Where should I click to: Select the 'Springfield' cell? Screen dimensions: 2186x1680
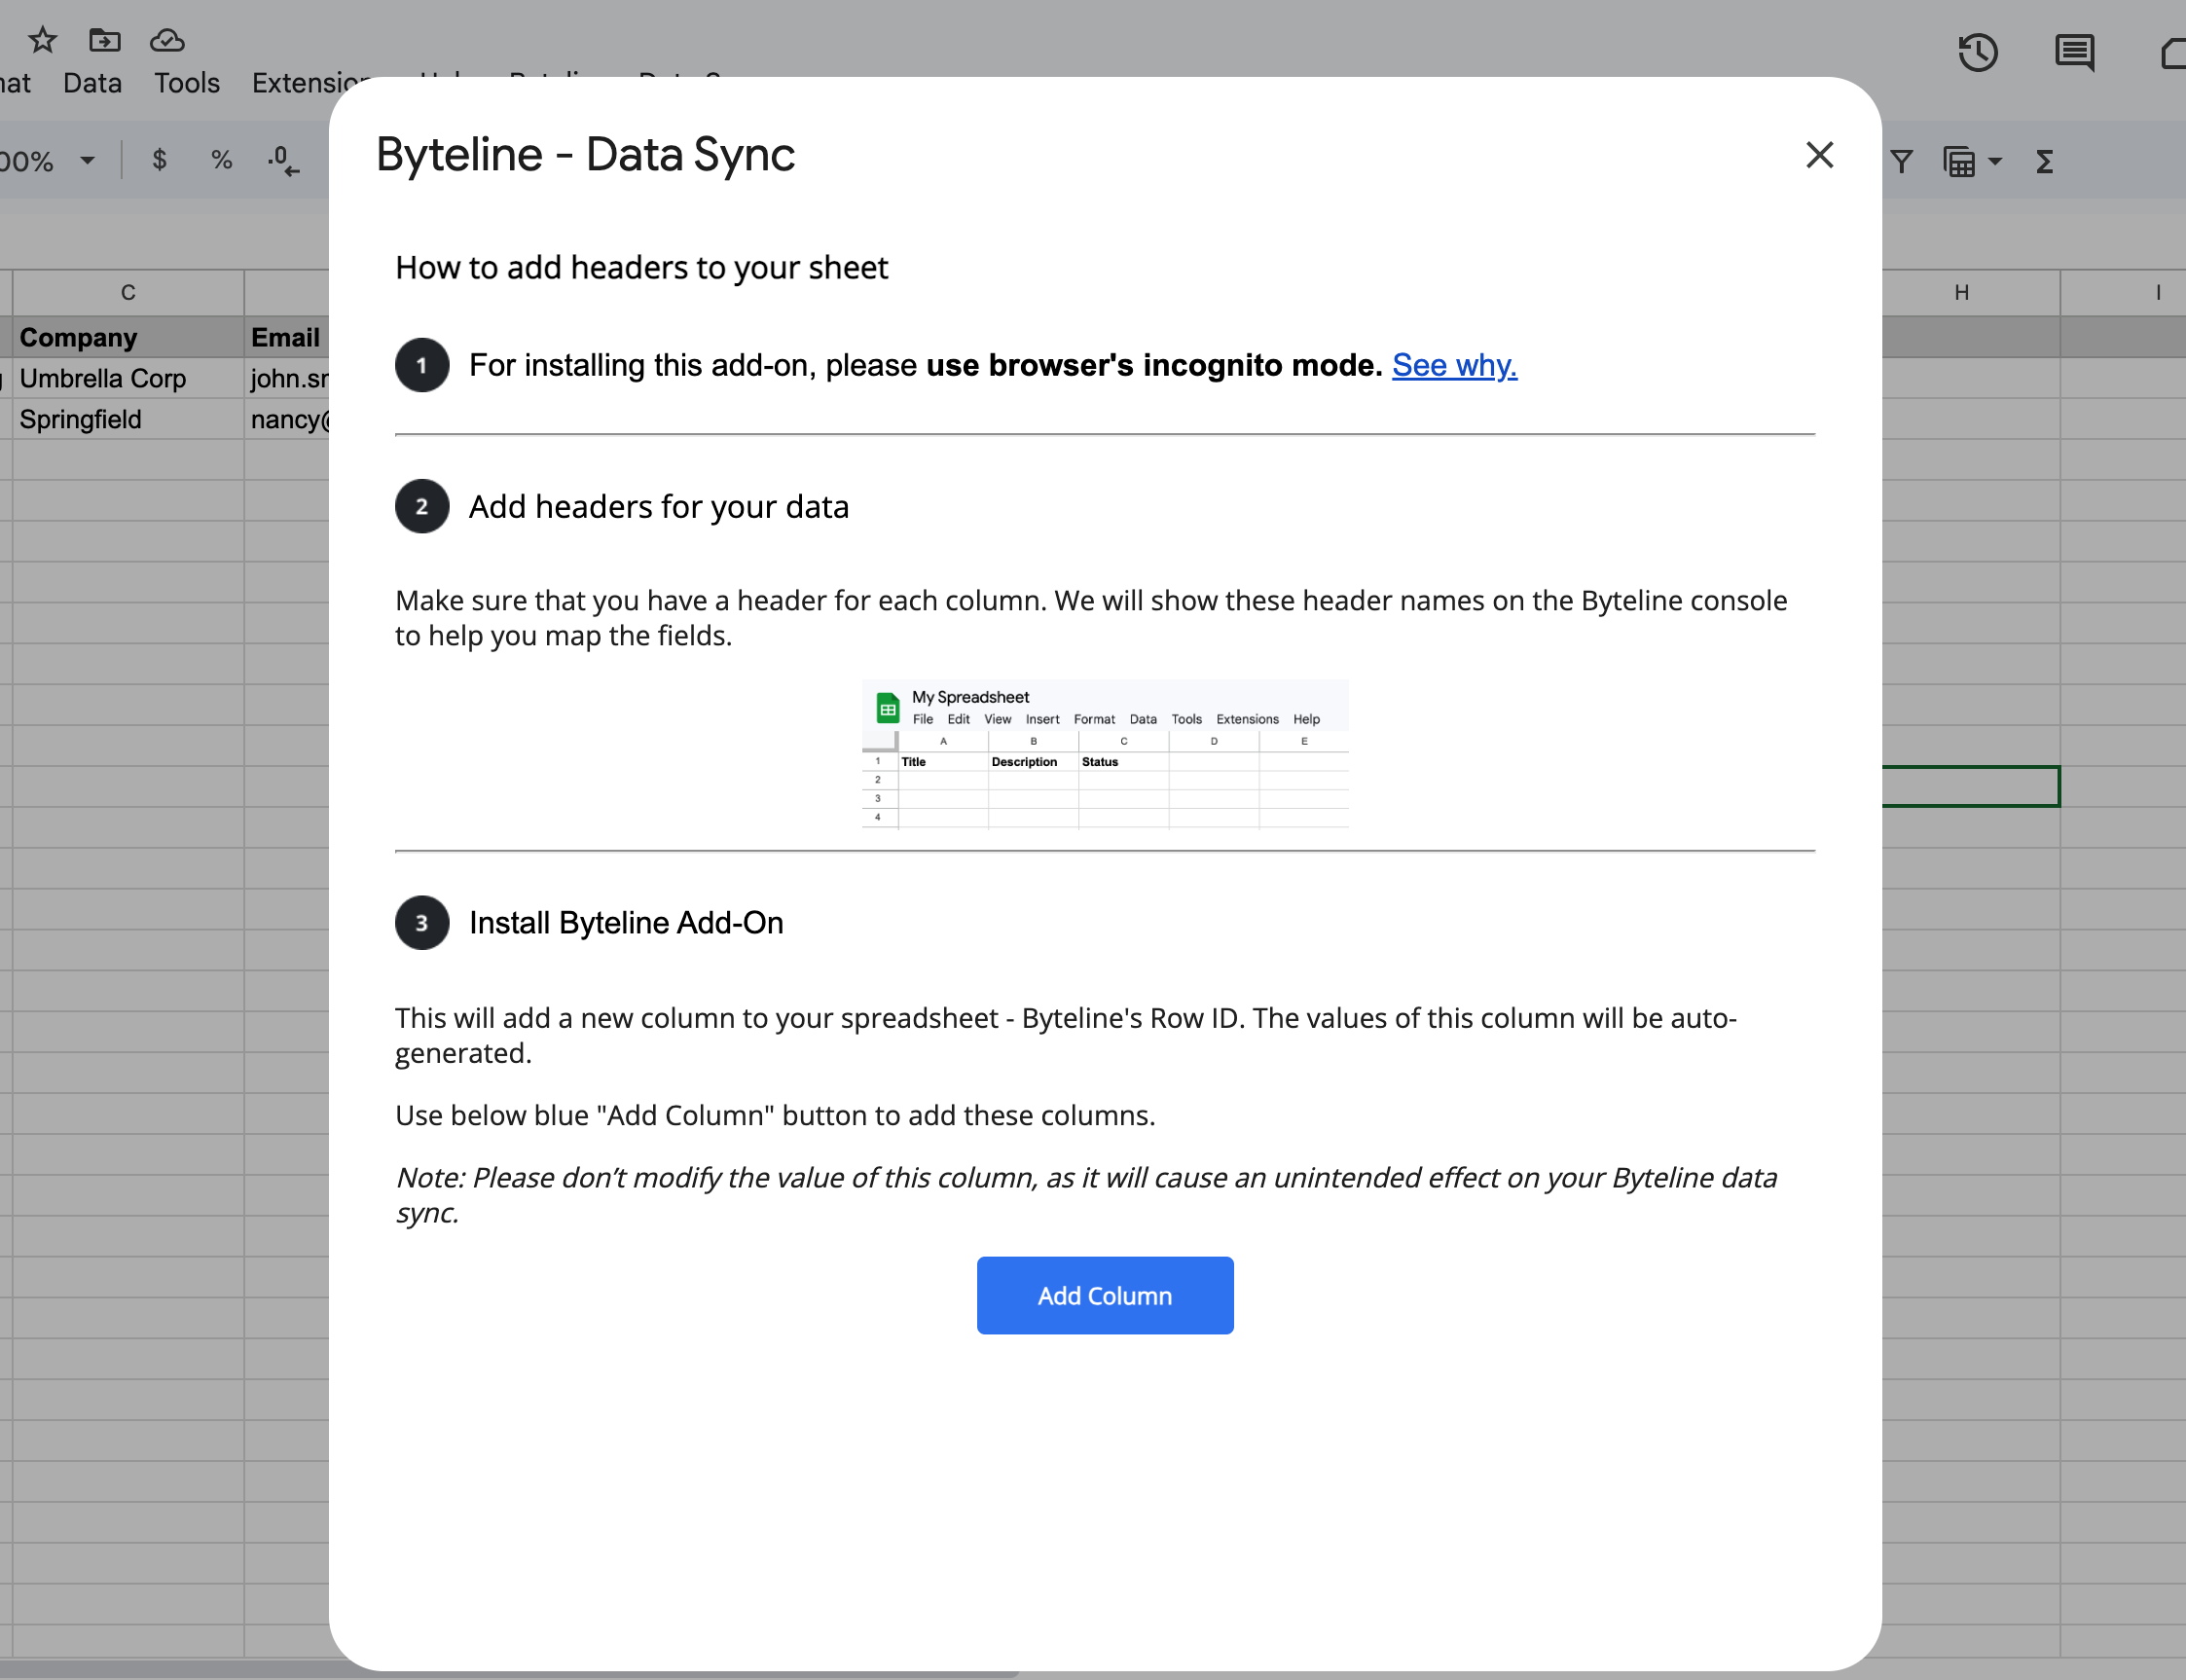(x=128, y=419)
